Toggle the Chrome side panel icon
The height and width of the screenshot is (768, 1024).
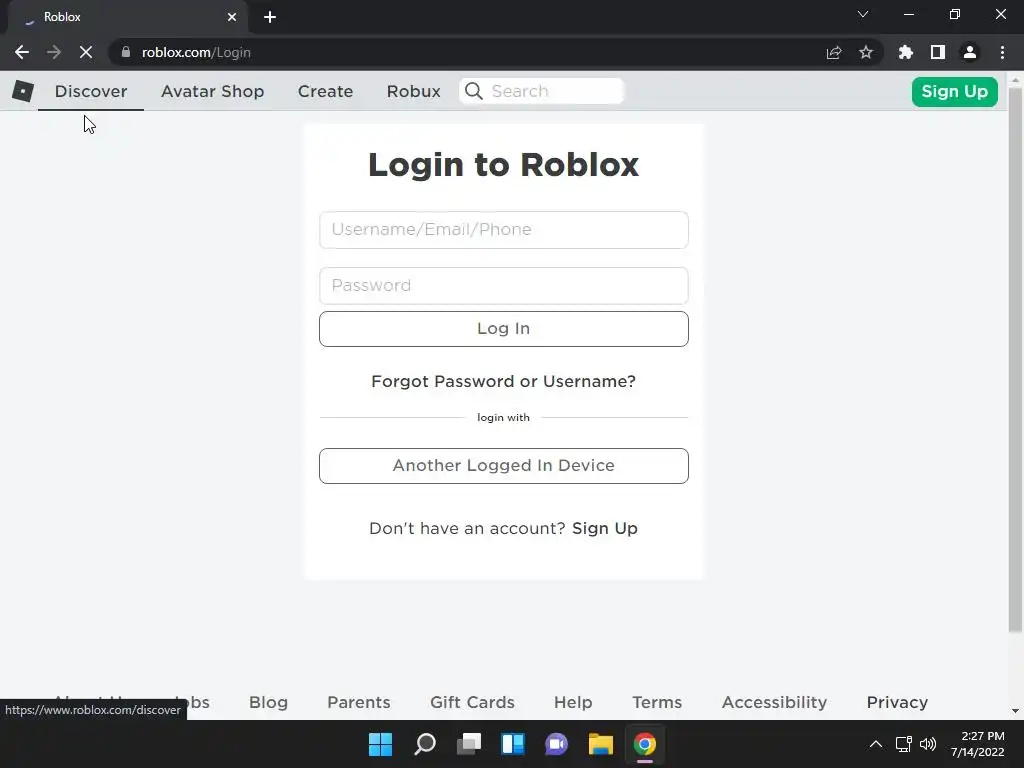[938, 52]
